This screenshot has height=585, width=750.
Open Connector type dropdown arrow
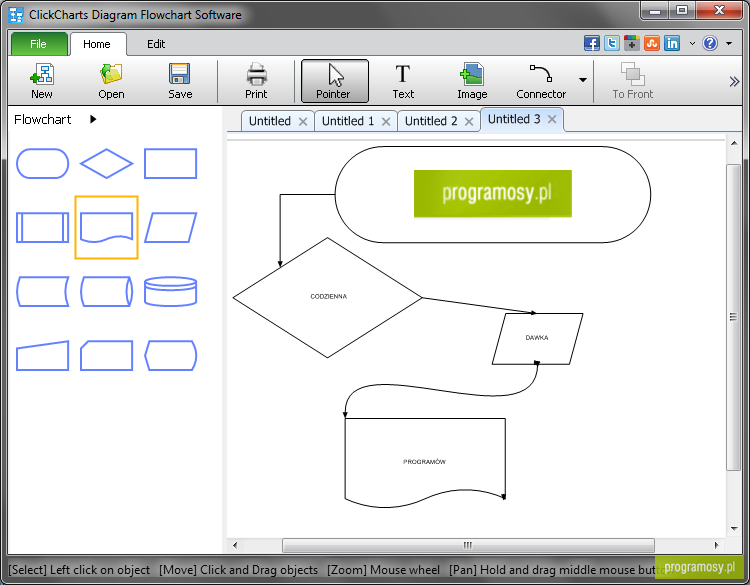pyautogui.click(x=583, y=80)
